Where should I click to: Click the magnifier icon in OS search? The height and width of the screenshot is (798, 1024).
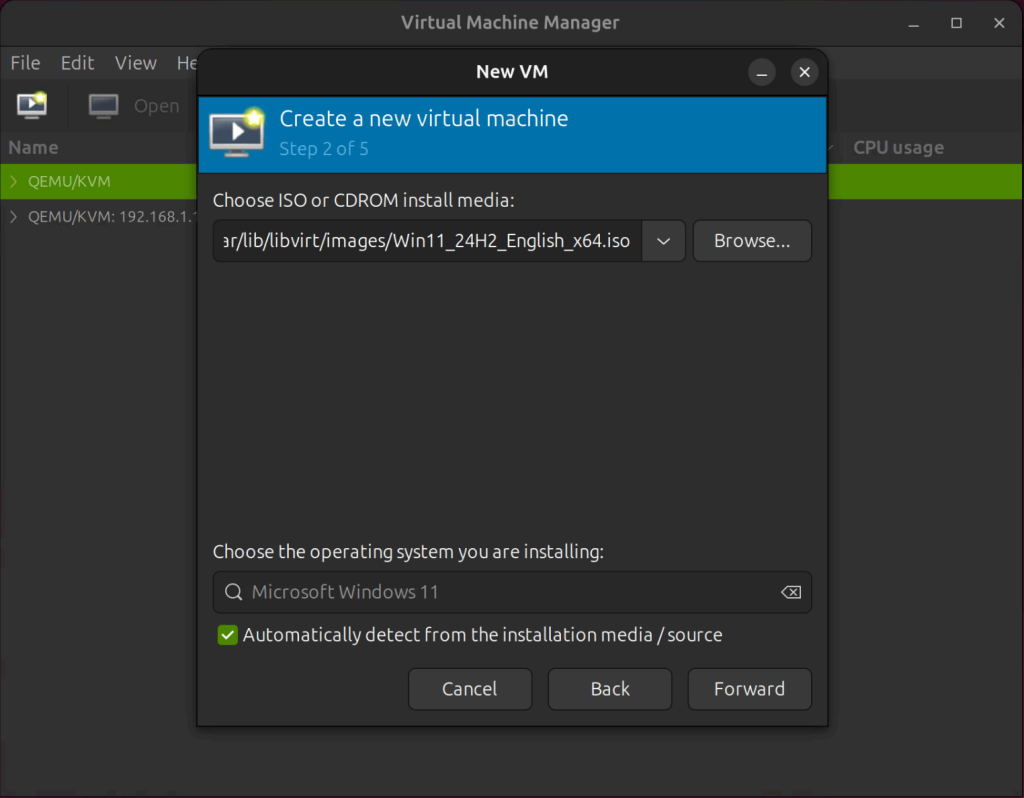[233, 592]
